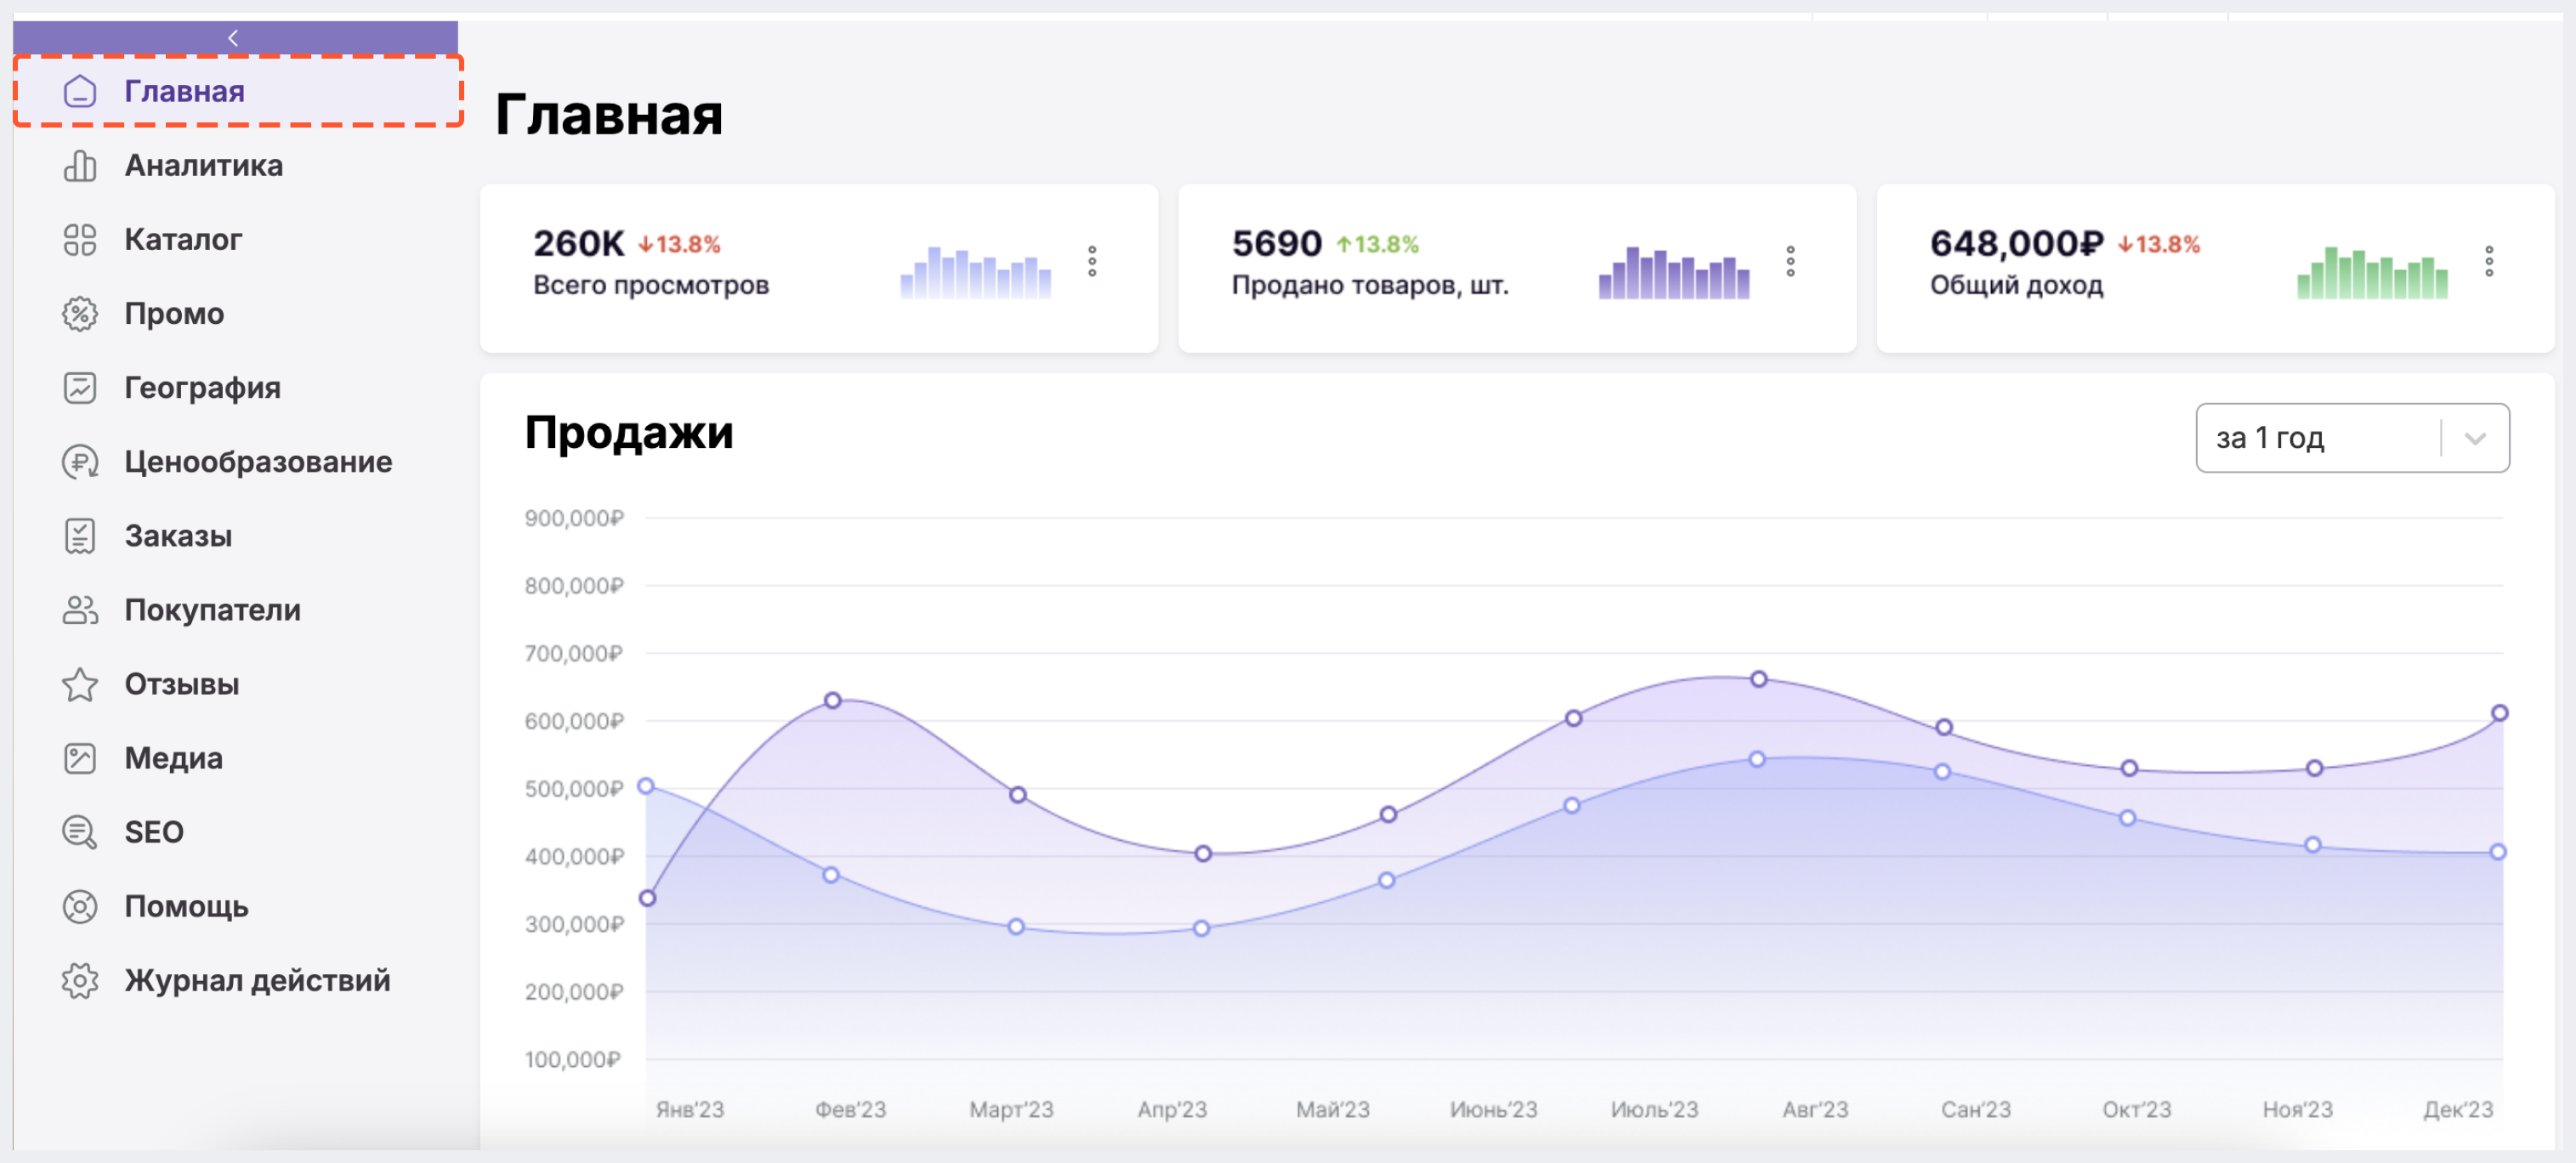
Task: Click the Журнал действий gear icon
Action: pyautogui.click(x=80, y=980)
